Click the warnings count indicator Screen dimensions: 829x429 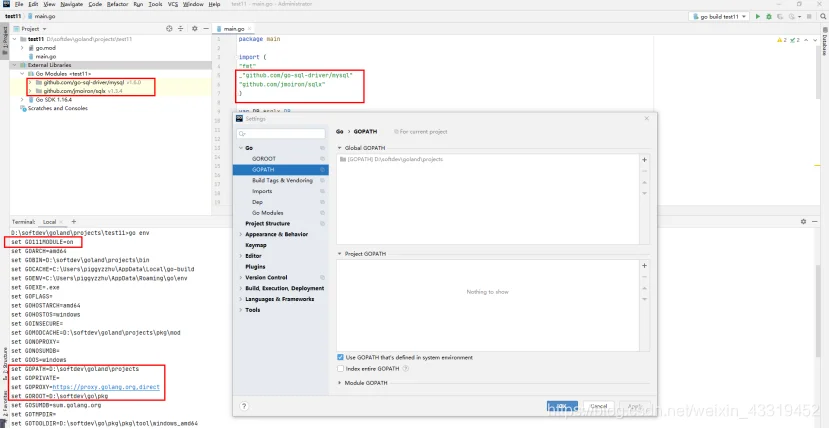[x=781, y=40]
